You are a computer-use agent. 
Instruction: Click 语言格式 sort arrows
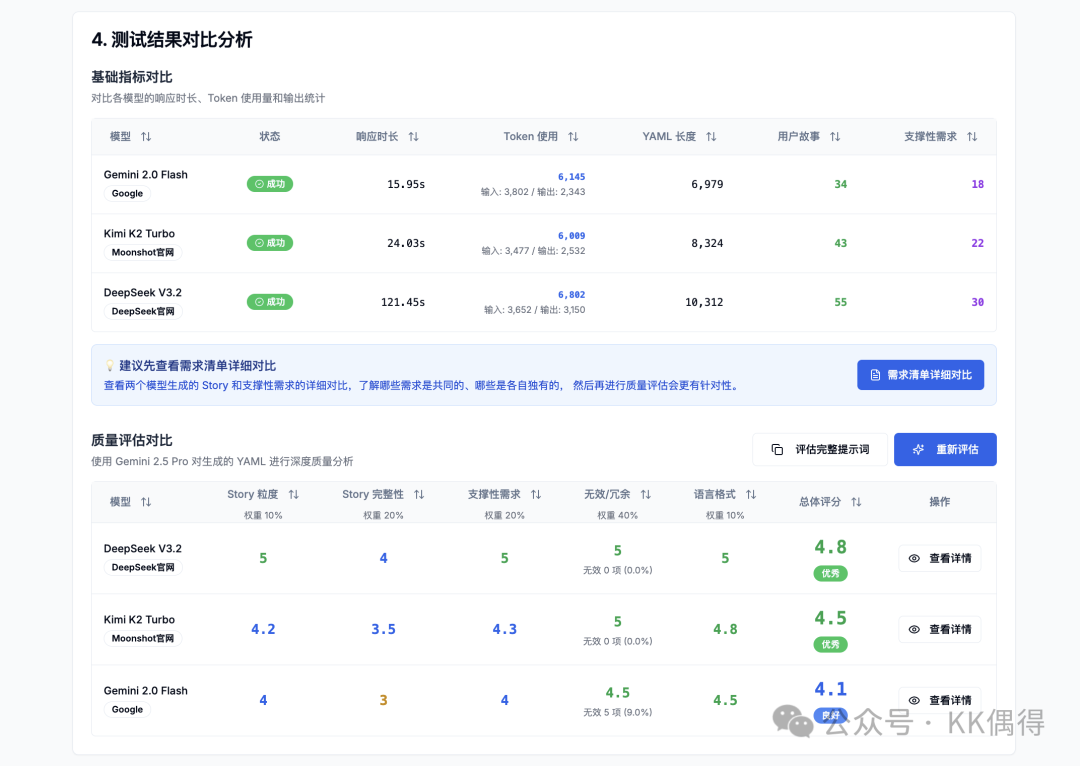pos(751,495)
